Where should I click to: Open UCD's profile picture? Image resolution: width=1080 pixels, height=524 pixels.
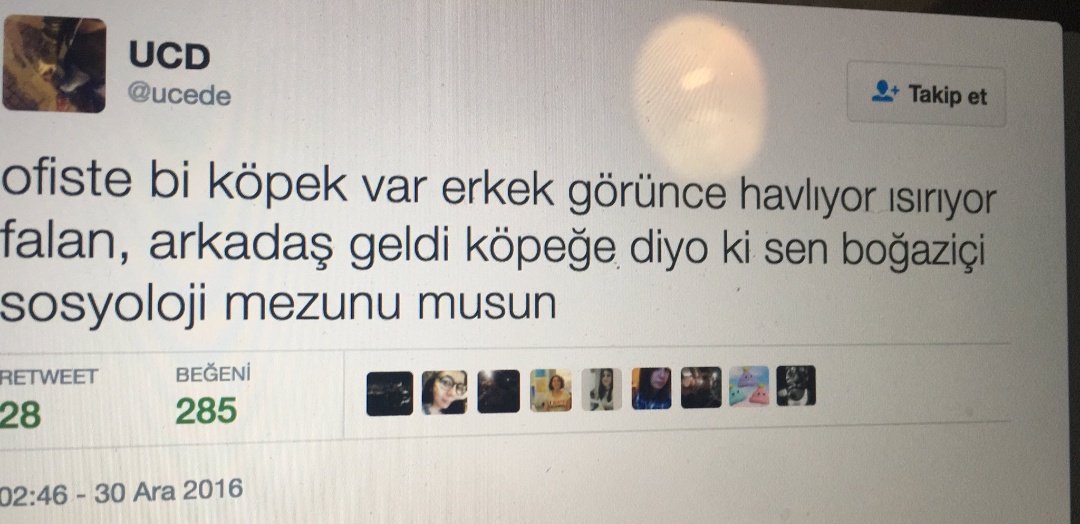click(x=54, y=65)
